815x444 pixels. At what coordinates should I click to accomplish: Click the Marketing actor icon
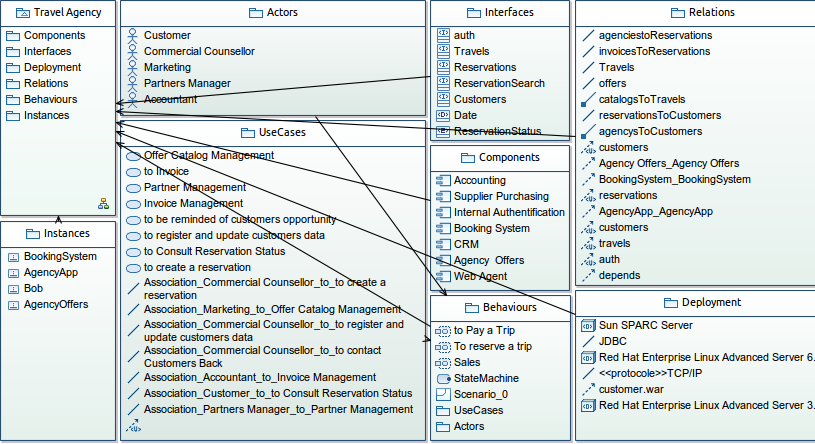tap(133, 68)
